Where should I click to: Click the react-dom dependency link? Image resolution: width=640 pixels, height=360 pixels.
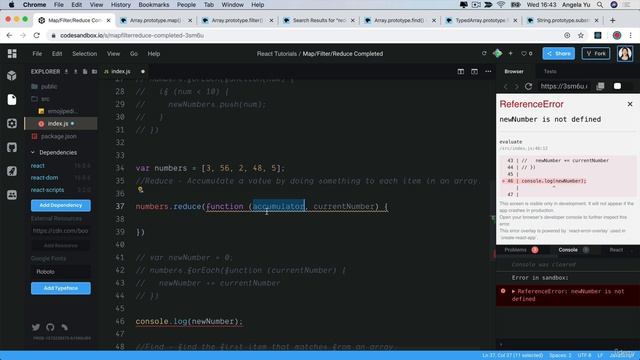44,178
